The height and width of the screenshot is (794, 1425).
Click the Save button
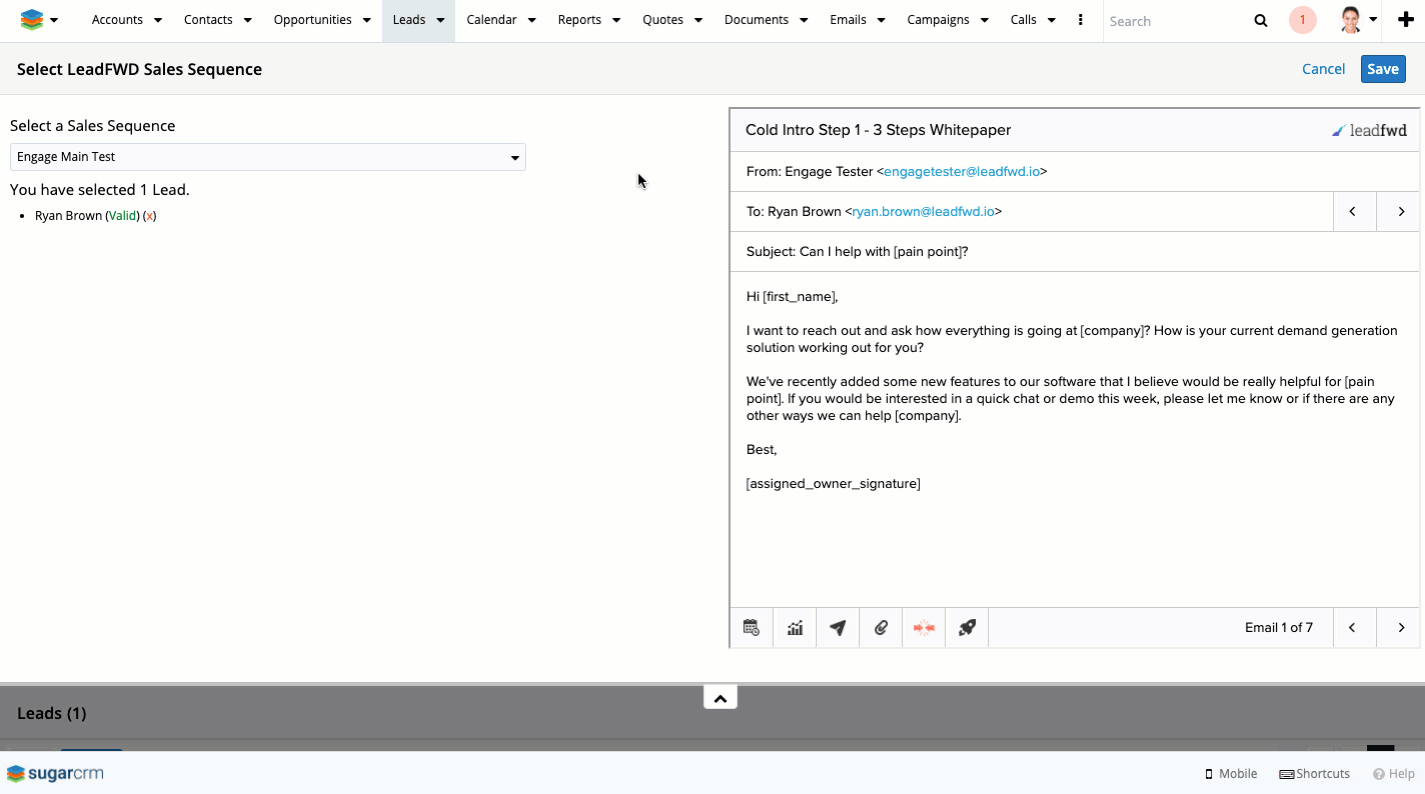pyautogui.click(x=1383, y=69)
